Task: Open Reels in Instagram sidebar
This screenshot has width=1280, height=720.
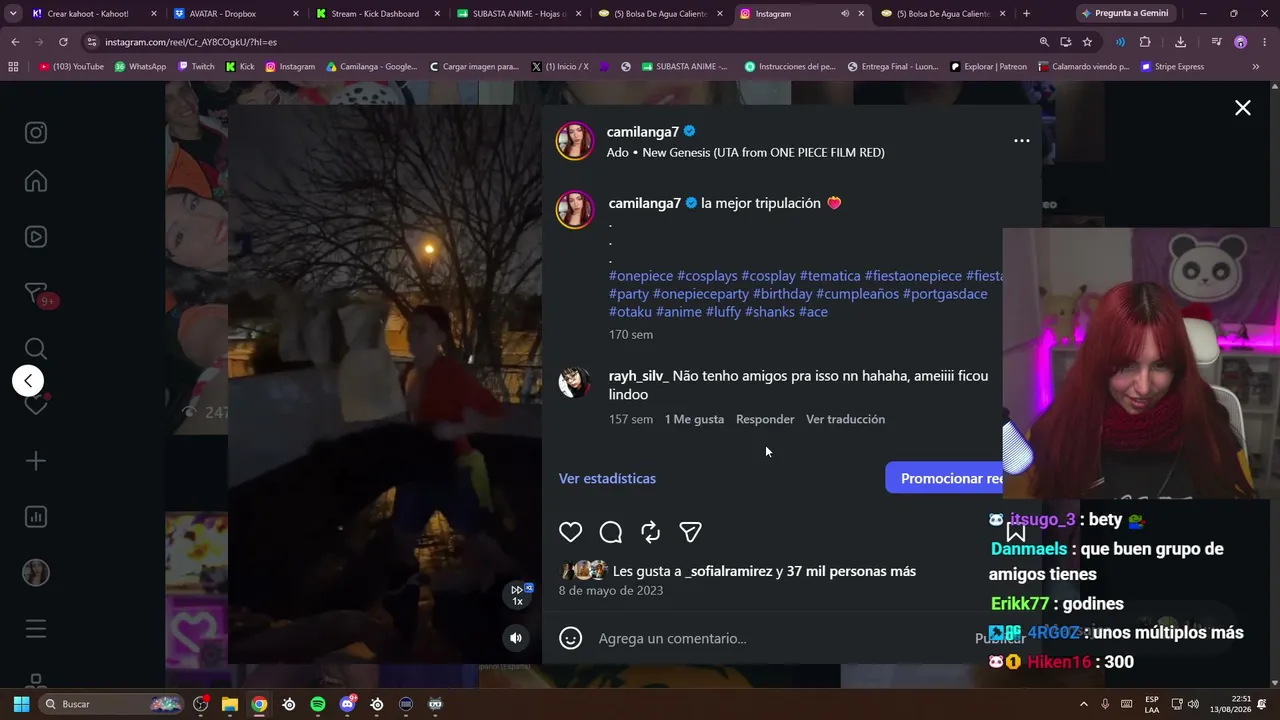Action: tap(36, 237)
